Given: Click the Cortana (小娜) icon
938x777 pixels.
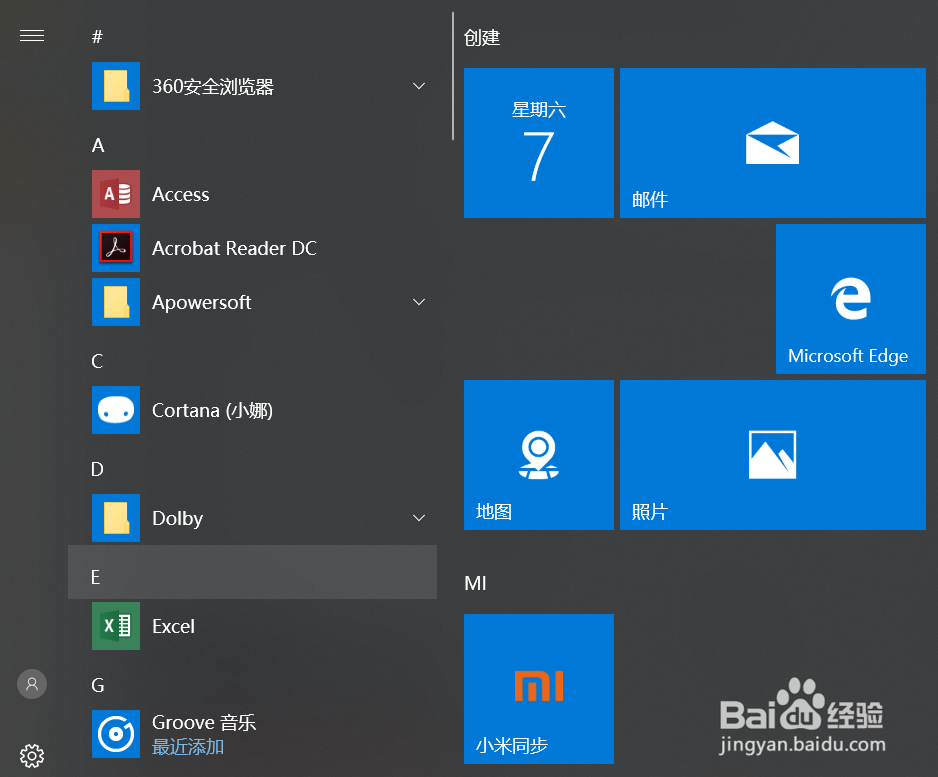Looking at the screenshot, I should [116, 410].
